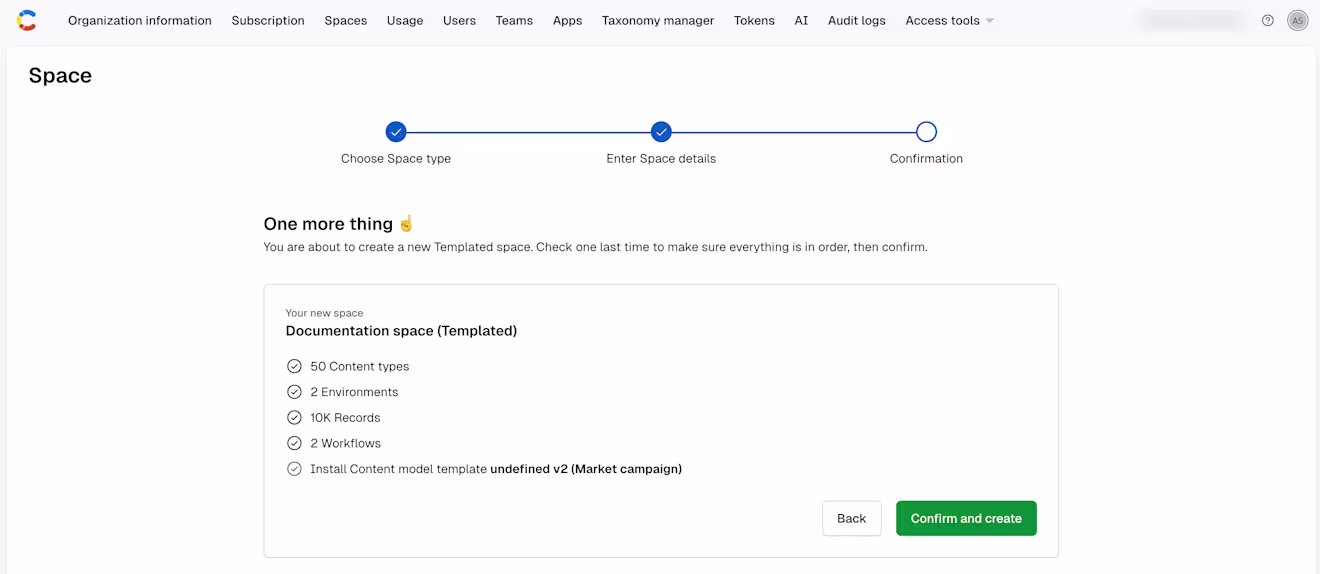Go to the Subscription tab

(x=268, y=20)
